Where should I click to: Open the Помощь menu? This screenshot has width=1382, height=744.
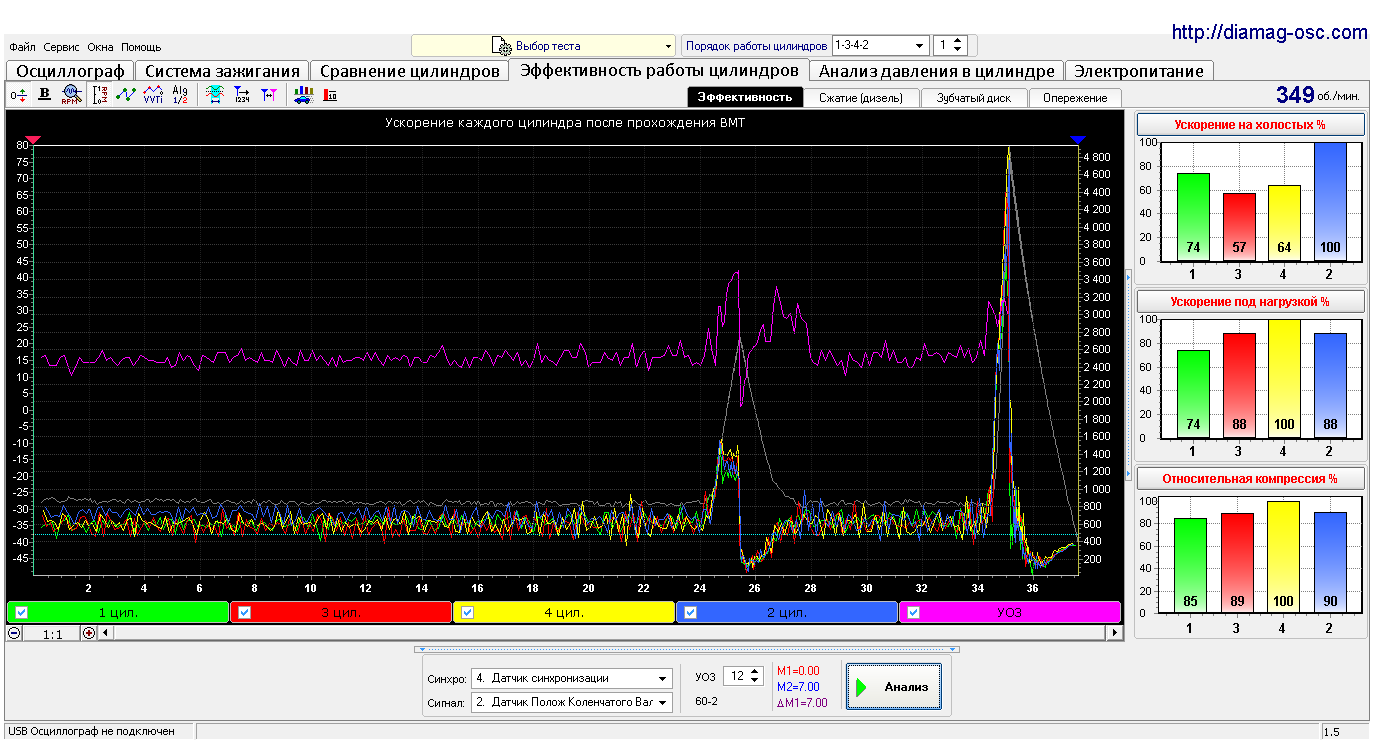(x=141, y=47)
